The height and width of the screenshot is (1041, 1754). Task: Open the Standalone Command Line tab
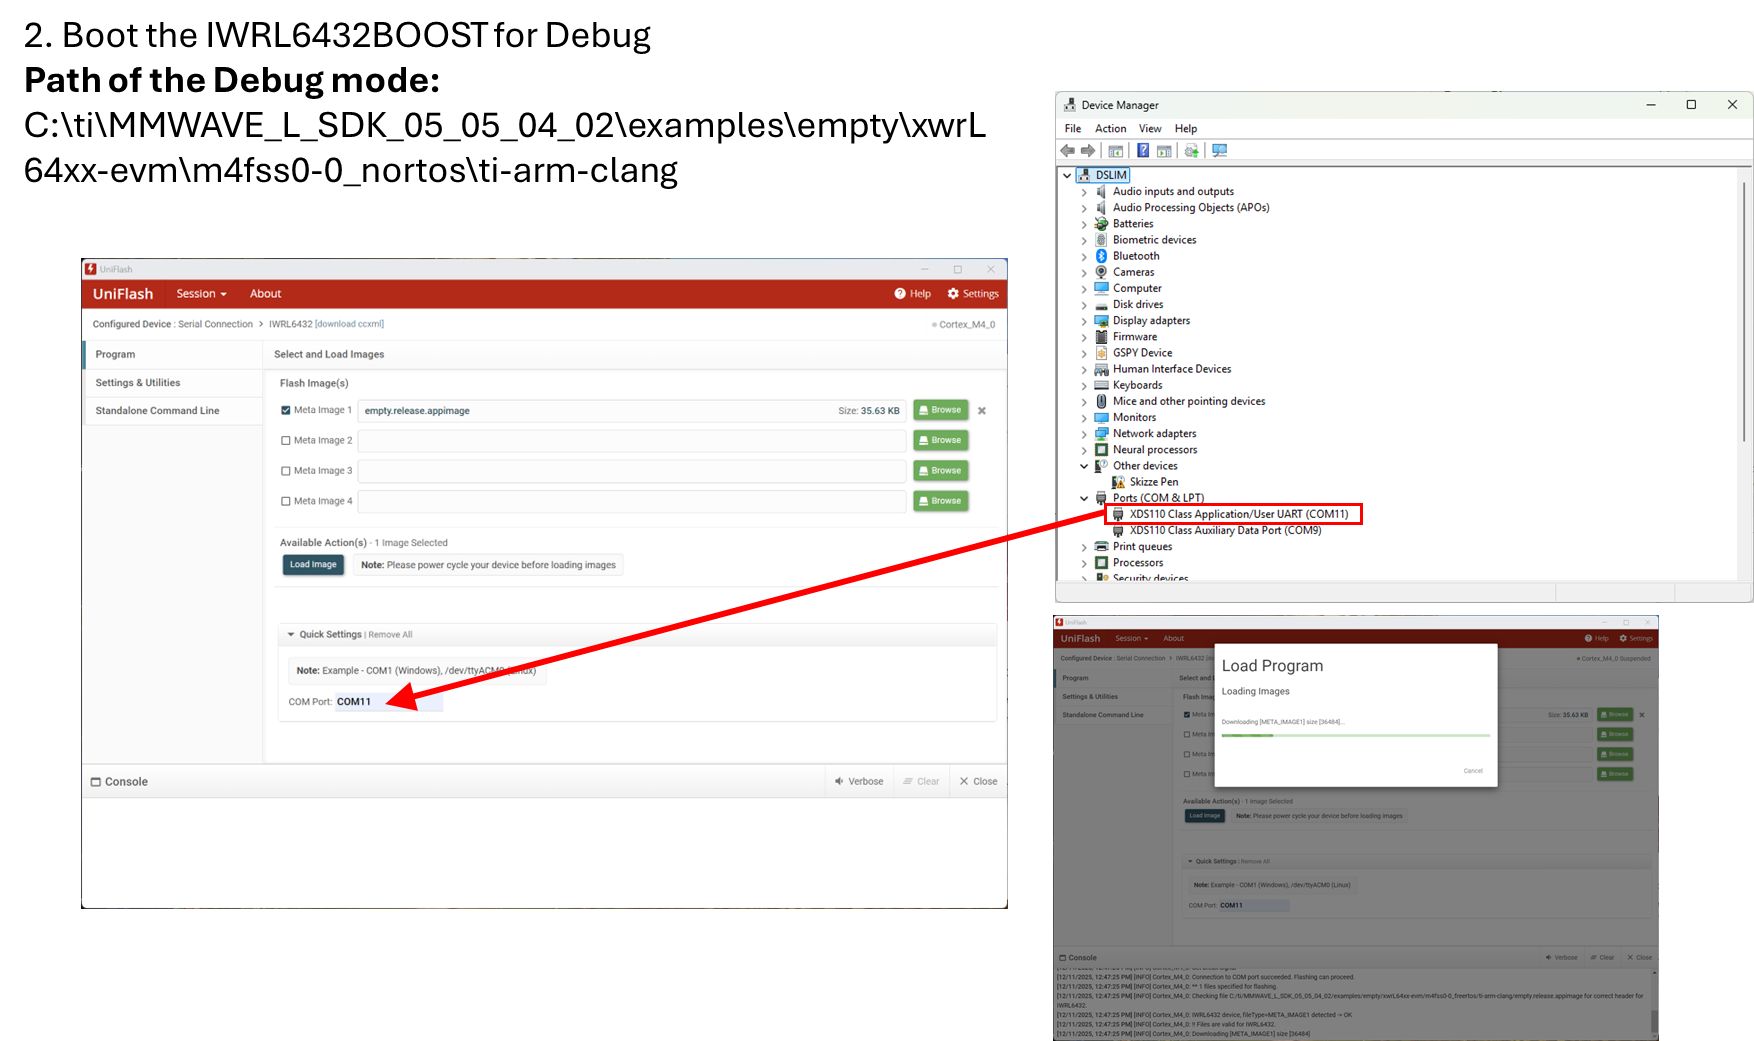pyautogui.click(x=173, y=411)
